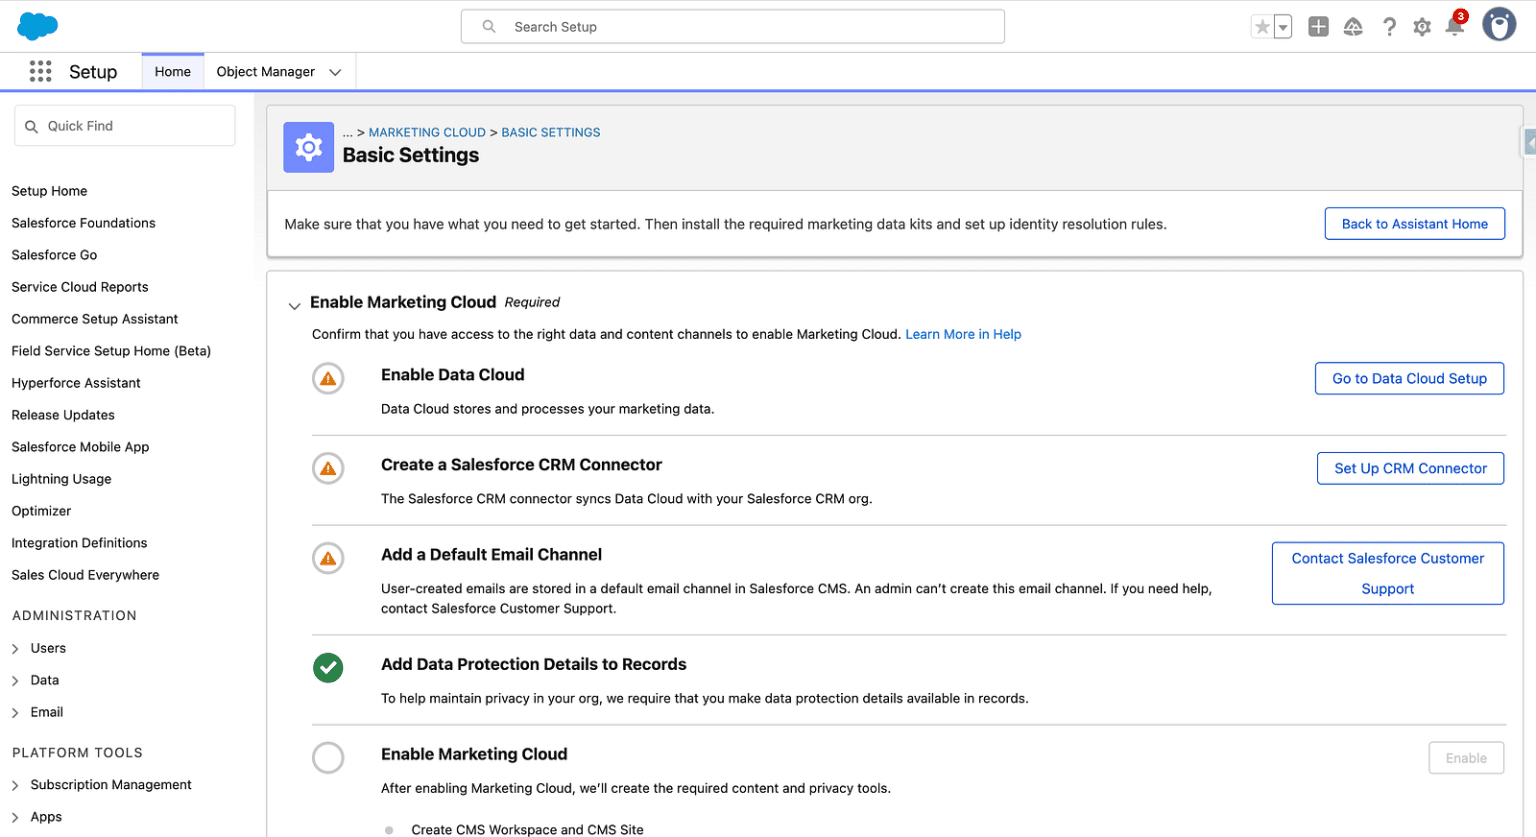The width and height of the screenshot is (1536, 837).
Task: Click green checkmark for Add Data Protection Details
Action: [x=328, y=667]
